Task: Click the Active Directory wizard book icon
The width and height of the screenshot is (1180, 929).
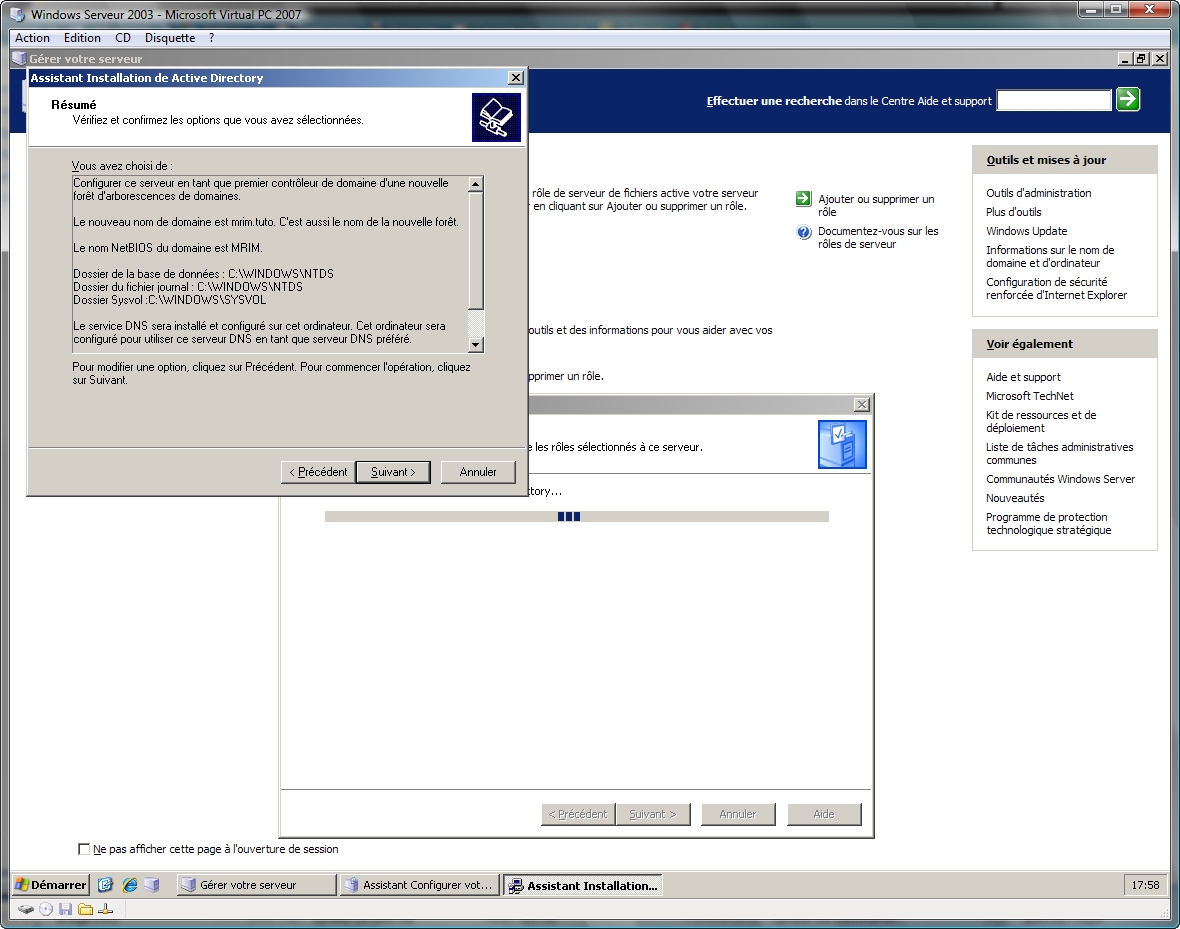Action: 496,117
